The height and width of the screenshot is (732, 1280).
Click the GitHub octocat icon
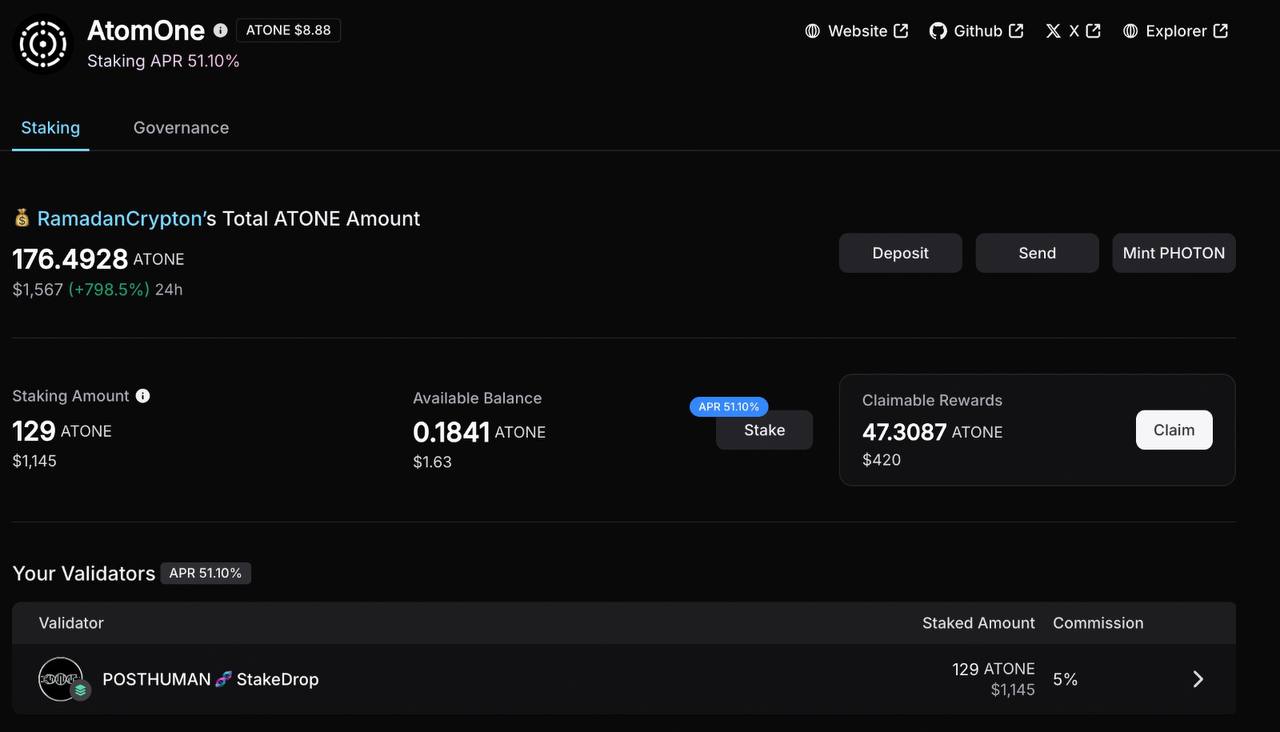938,31
